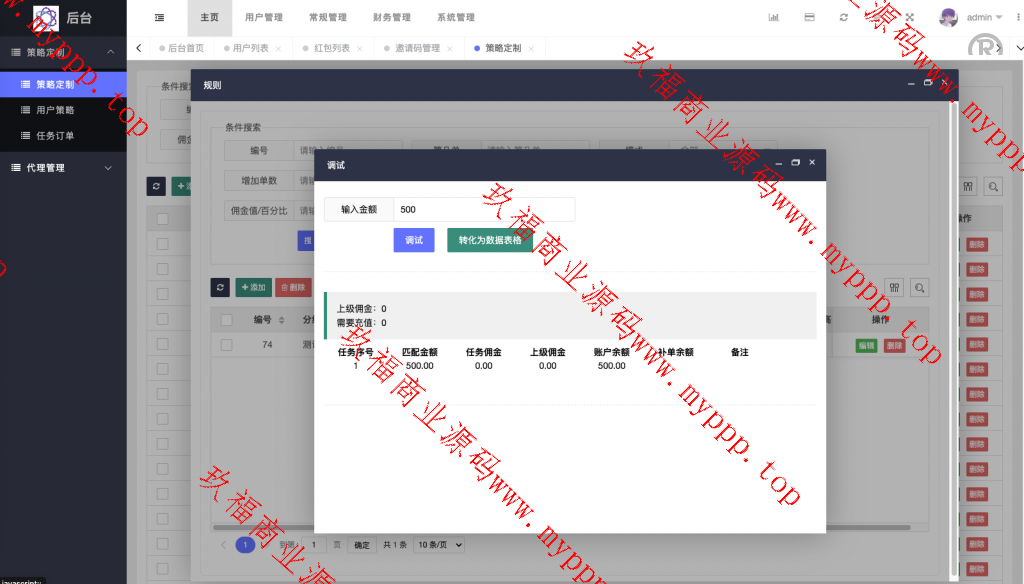
Task: Click the 转化为数据表格 button
Action: pyautogui.click(x=489, y=240)
